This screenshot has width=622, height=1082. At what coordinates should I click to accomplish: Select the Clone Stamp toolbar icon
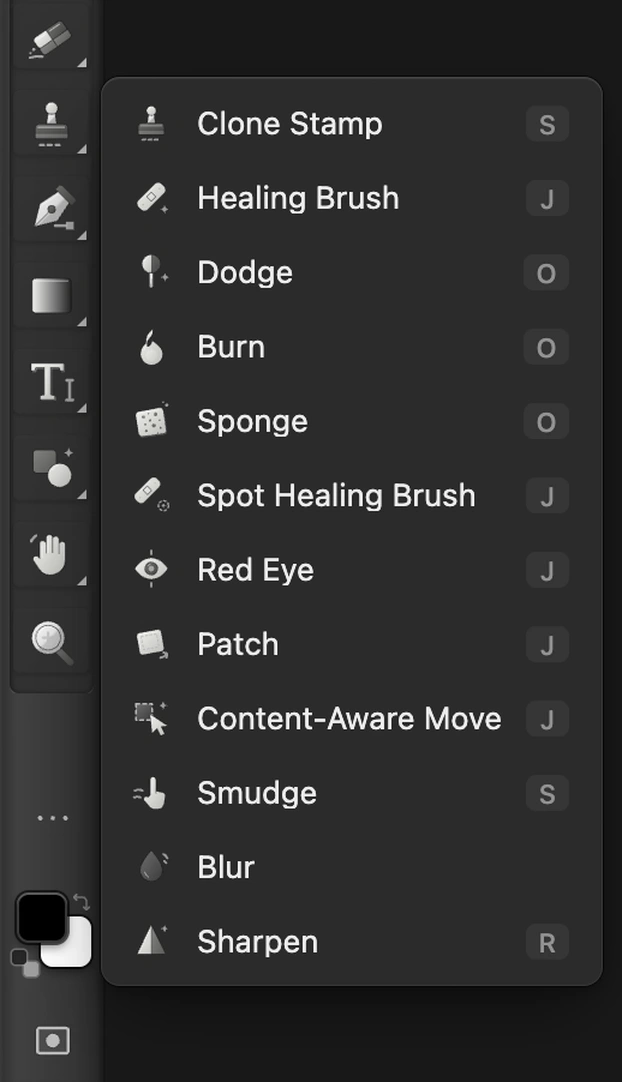coord(51,123)
